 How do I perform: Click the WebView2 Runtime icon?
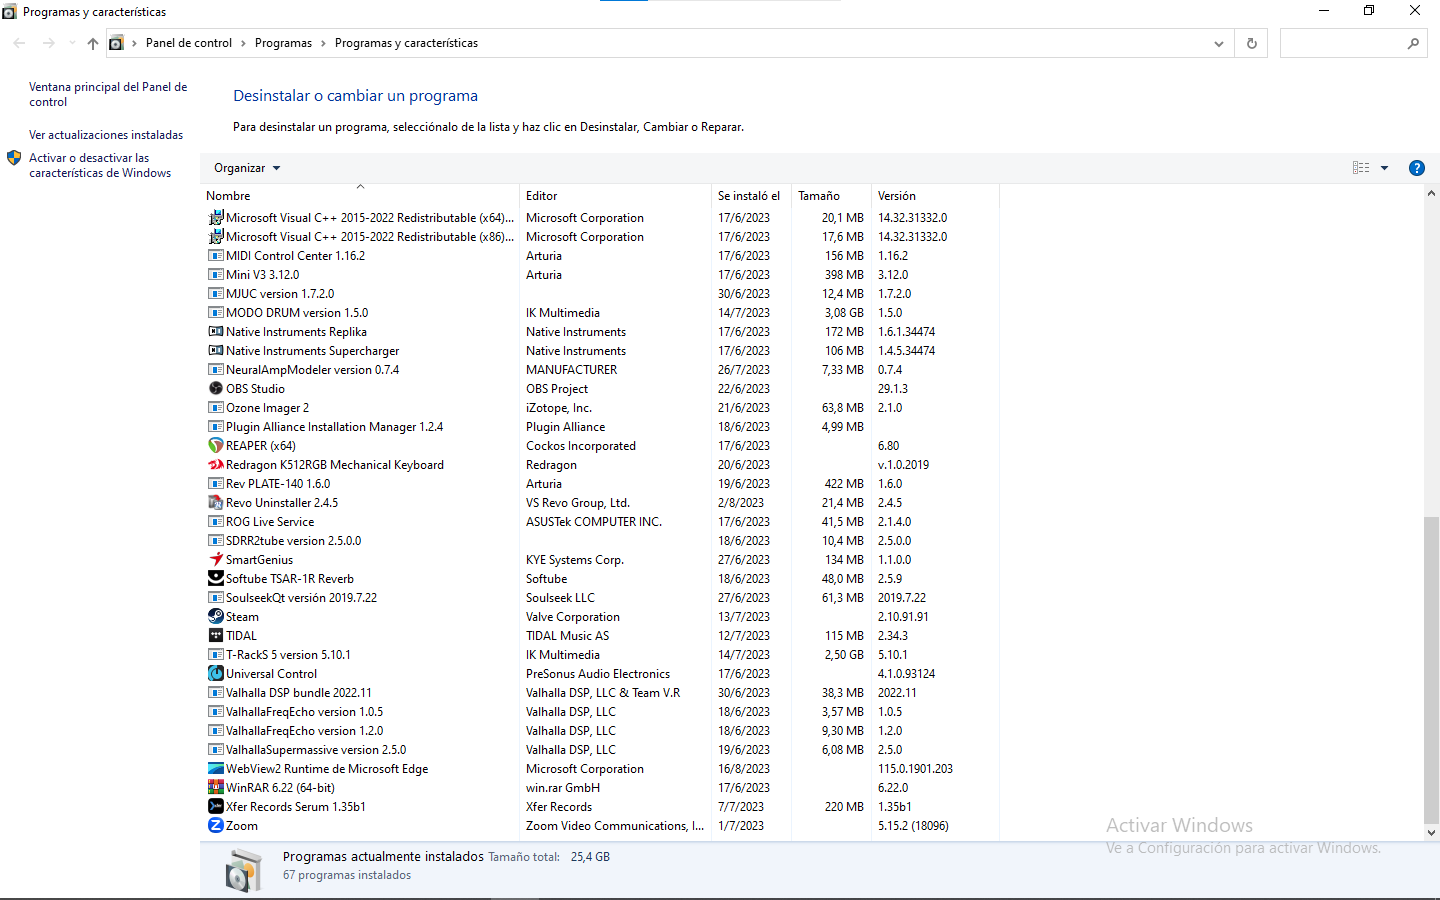click(x=215, y=769)
